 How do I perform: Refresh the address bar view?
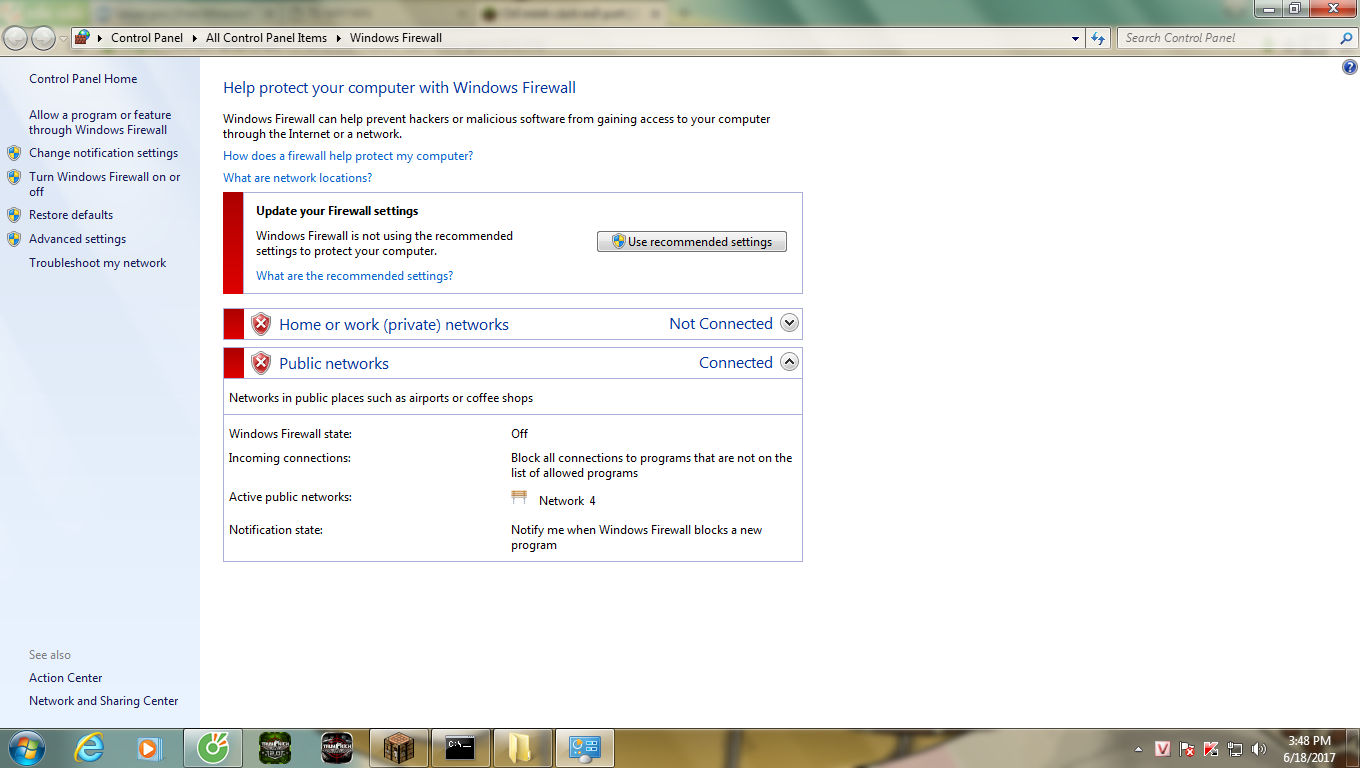(x=1098, y=38)
